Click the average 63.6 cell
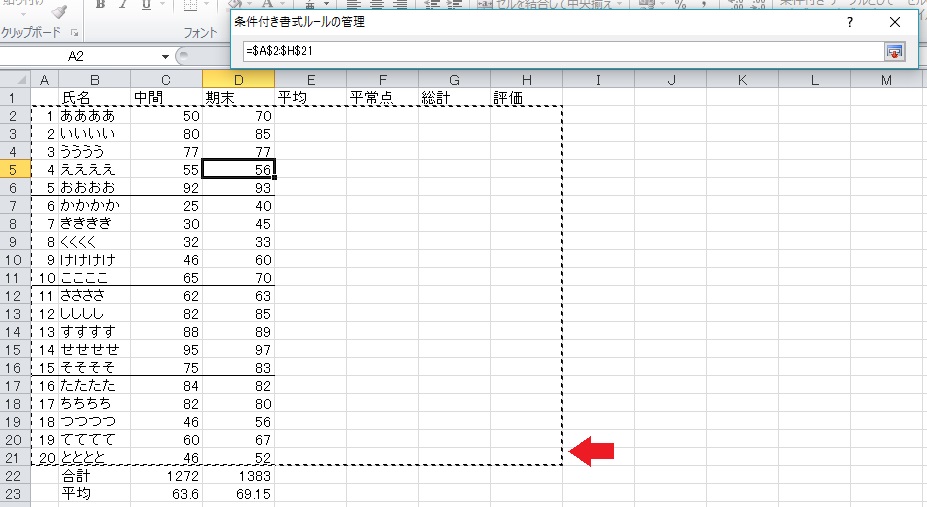The width and height of the screenshot is (927, 507). pos(166,494)
